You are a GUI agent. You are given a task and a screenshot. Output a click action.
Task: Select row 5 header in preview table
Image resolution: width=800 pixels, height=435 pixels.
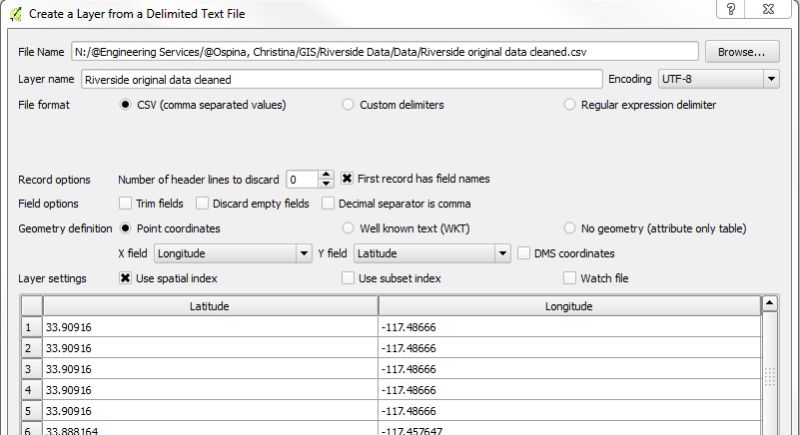pyautogui.click(x=31, y=411)
